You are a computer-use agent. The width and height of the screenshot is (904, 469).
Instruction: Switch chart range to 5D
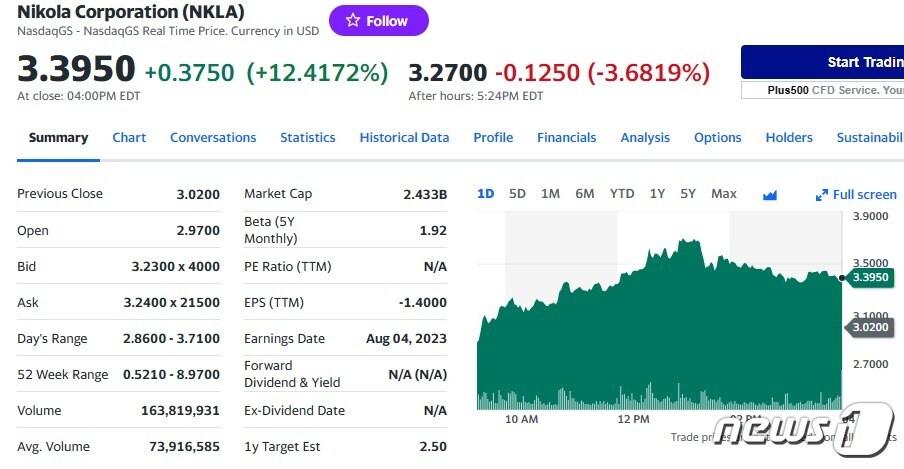pyautogui.click(x=517, y=194)
